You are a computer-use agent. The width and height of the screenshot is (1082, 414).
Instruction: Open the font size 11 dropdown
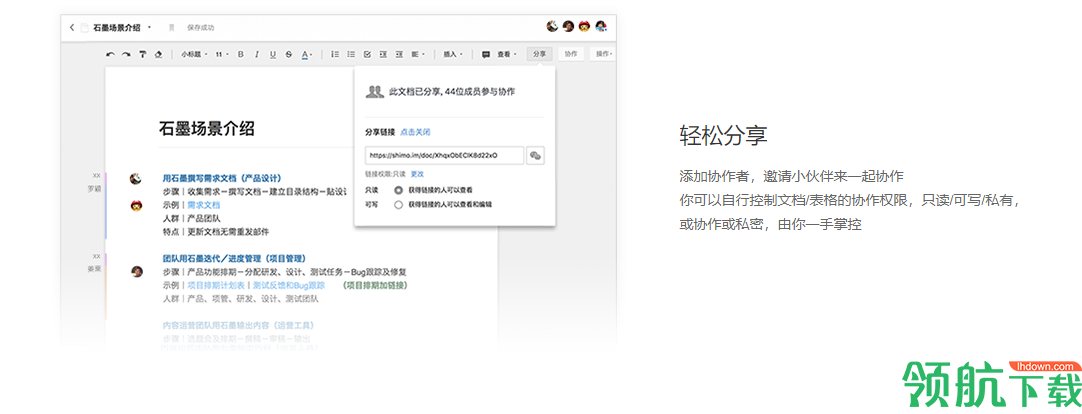(222, 54)
